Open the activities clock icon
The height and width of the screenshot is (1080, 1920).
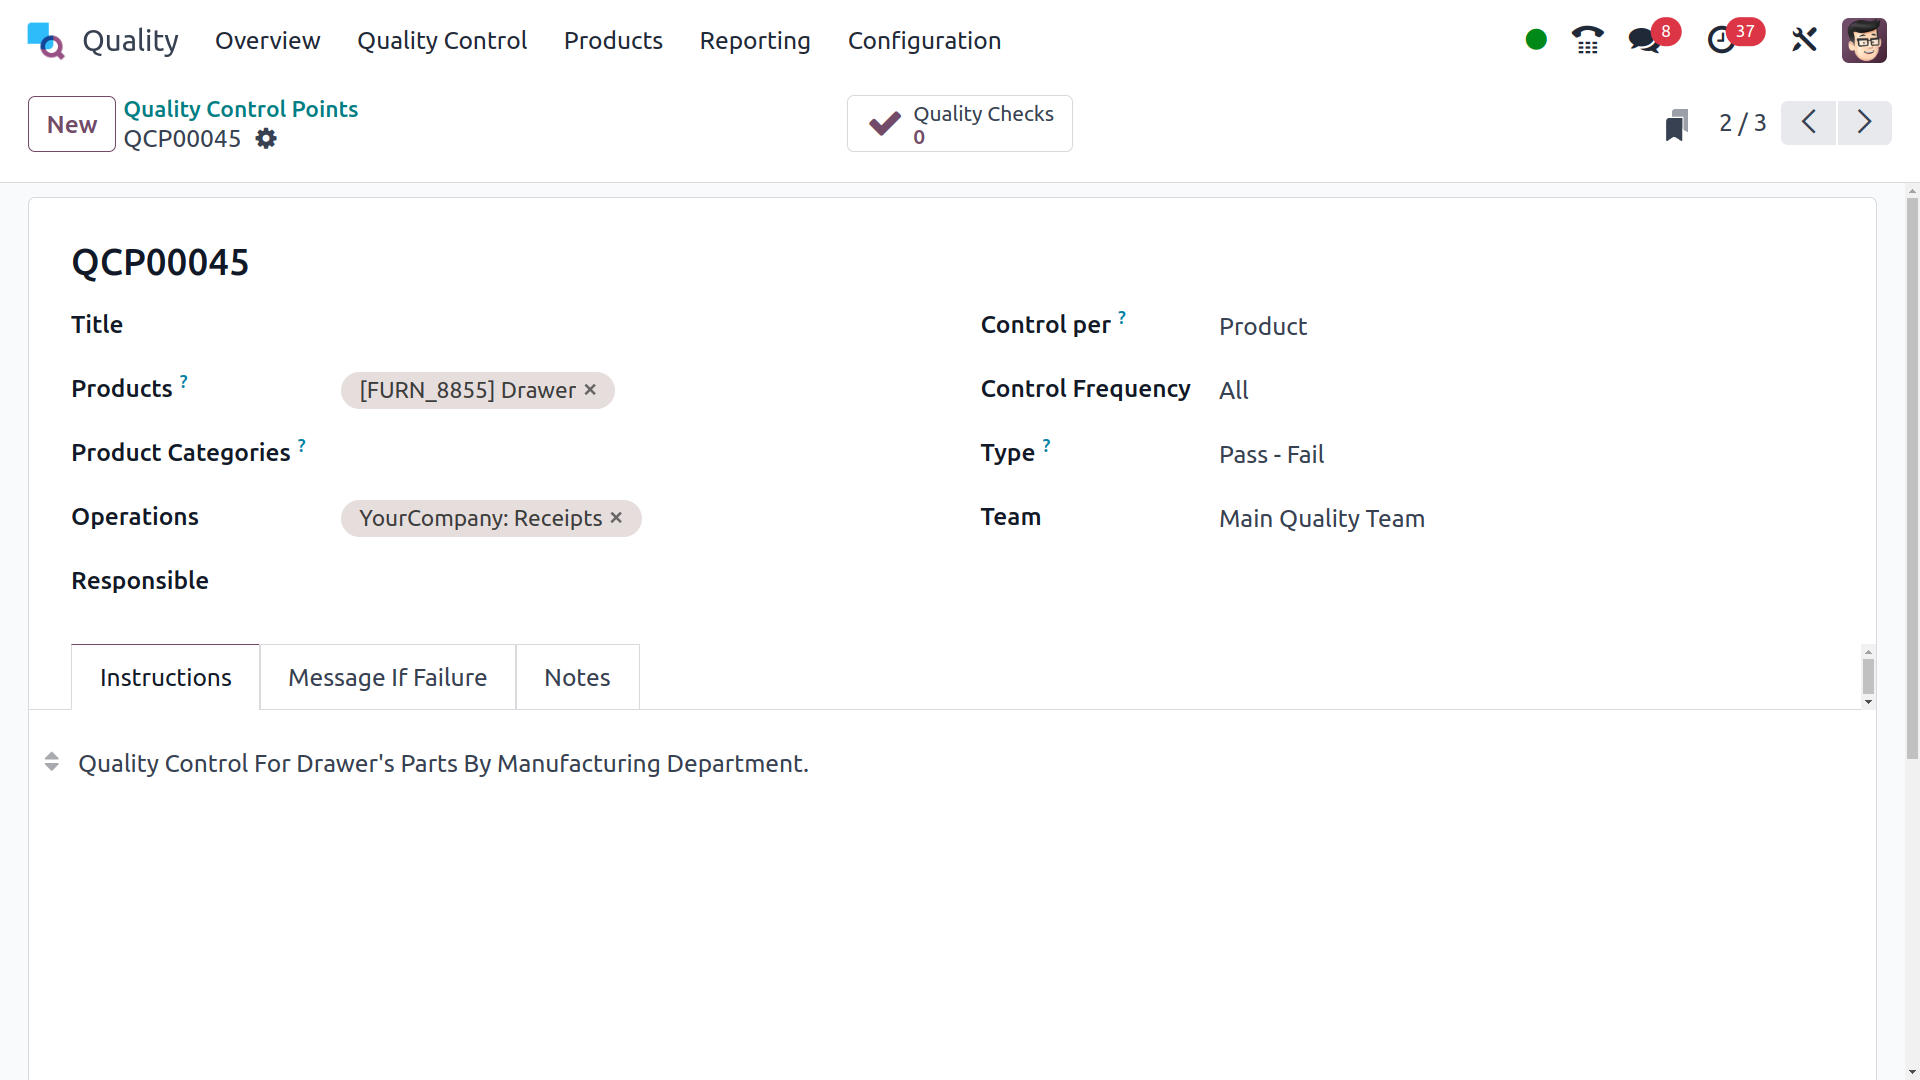[1721, 40]
